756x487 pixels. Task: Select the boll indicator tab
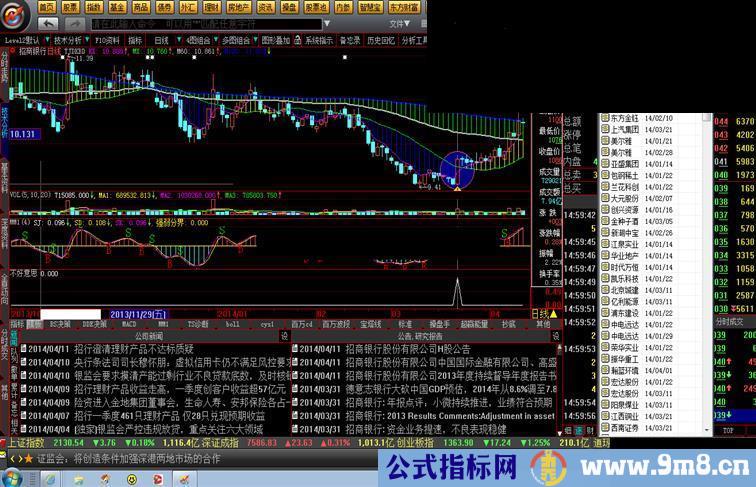(x=232, y=324)
